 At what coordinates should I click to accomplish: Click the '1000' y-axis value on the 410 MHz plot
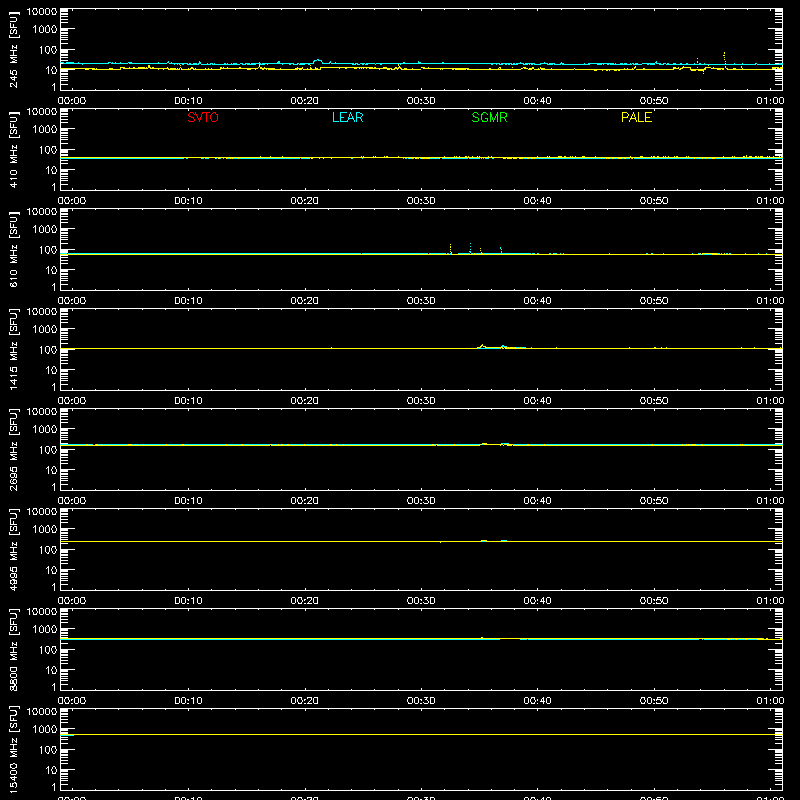pos(45,130)
